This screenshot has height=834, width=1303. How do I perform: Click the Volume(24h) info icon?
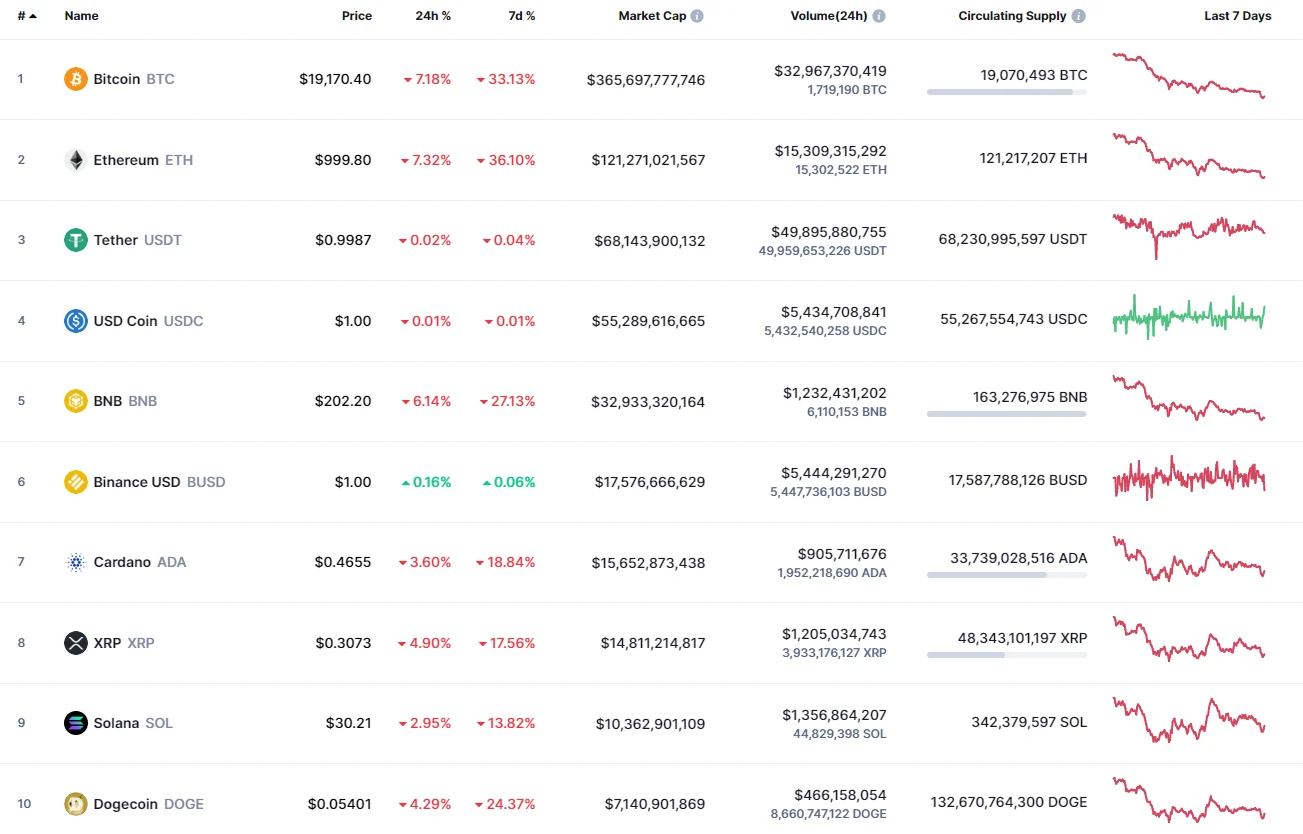point(879,16)
